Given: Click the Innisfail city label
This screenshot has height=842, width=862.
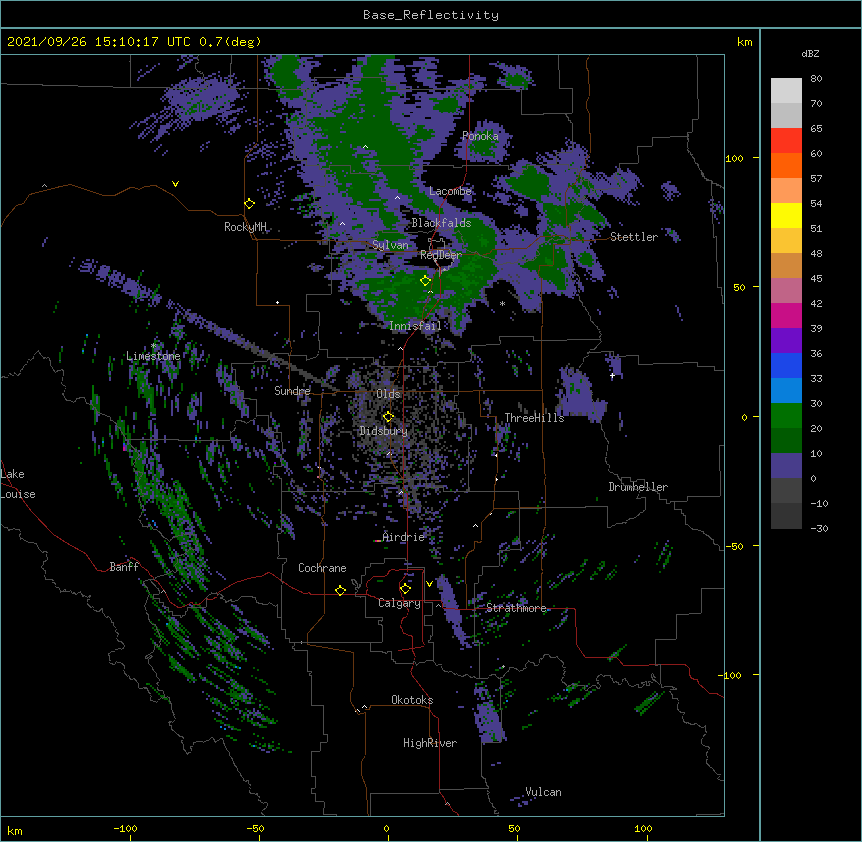Looking at the screenshot, I should [x=415, y=326].
